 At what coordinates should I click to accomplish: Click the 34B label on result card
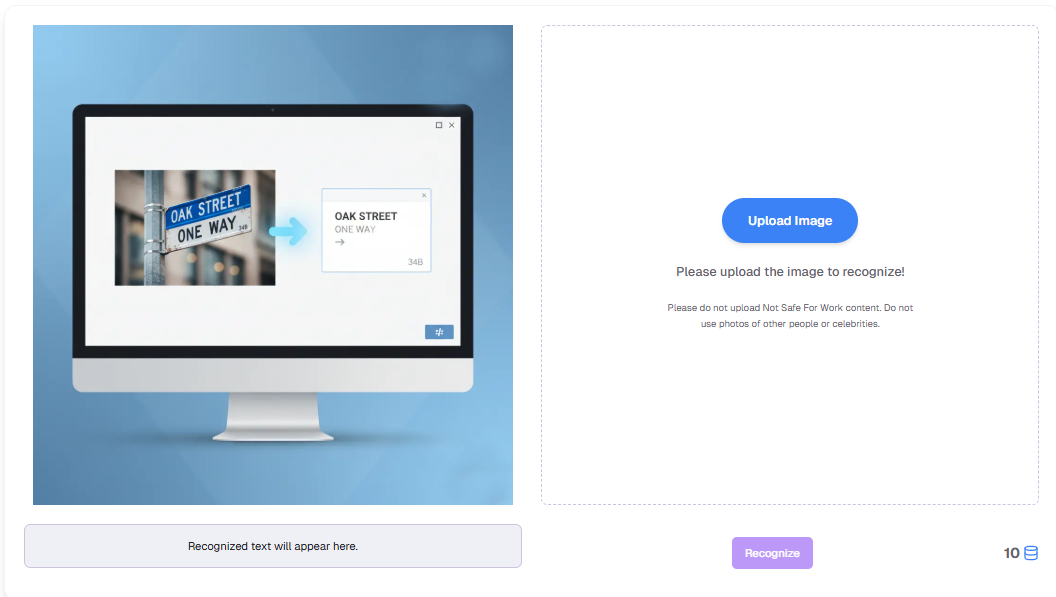coord(415,262)
